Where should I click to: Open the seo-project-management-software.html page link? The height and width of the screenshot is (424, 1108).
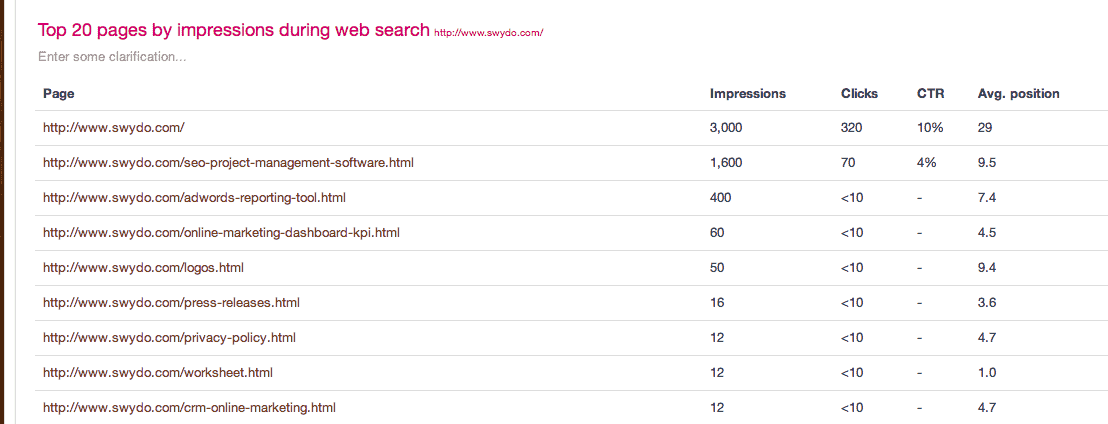click(228, 163)
